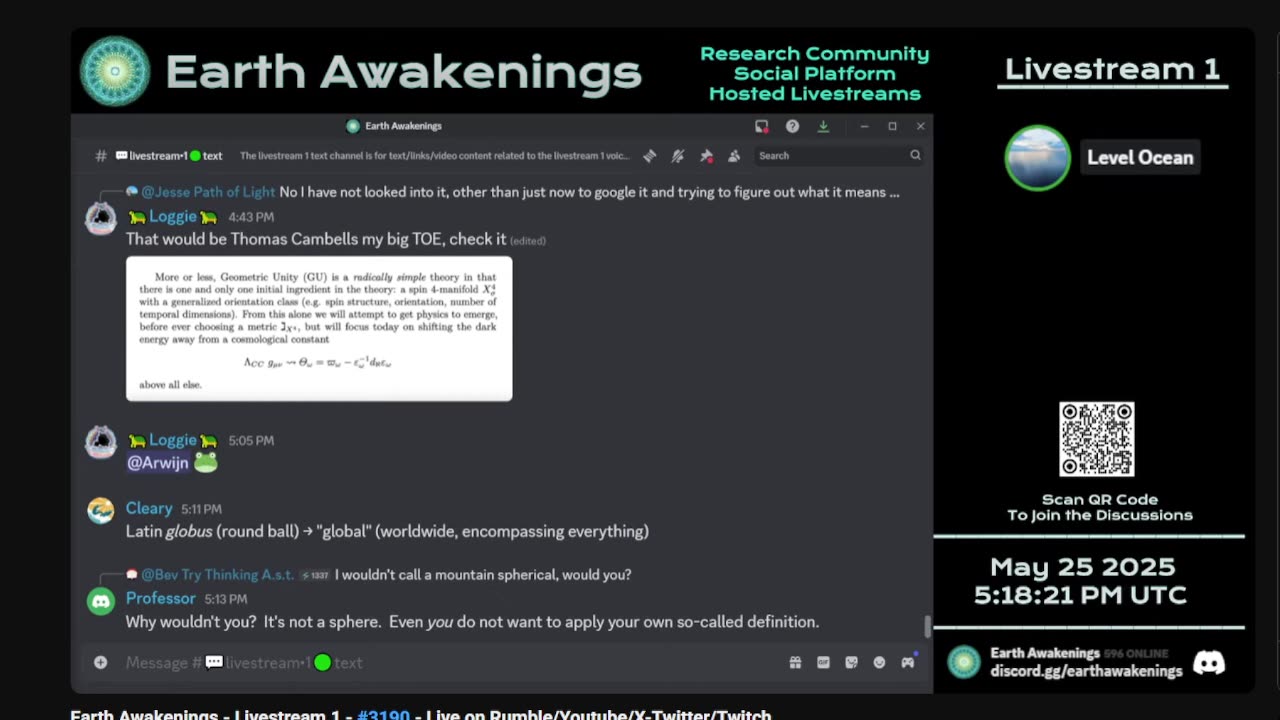Click the 5:18:21 PM UTC timestamp text

[1080, 595]
